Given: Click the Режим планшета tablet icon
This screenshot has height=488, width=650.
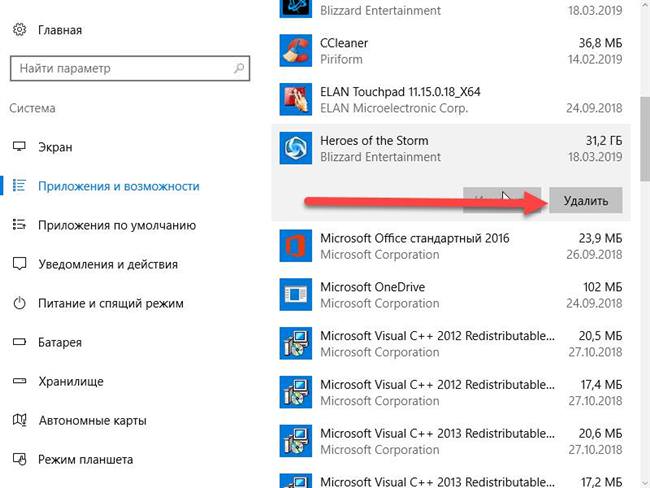Looking at the screenshot, I should [x=19, y=459].
